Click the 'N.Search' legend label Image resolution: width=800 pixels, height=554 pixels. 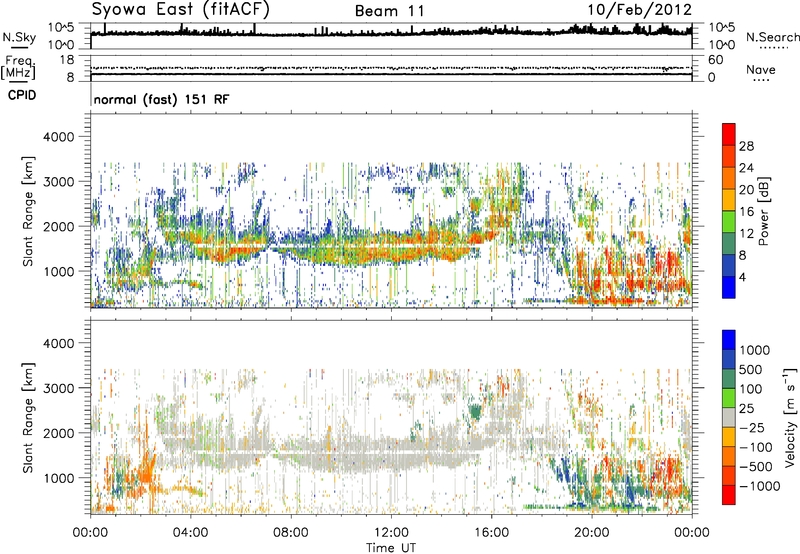pyautogui.click(x=772, y=37)
